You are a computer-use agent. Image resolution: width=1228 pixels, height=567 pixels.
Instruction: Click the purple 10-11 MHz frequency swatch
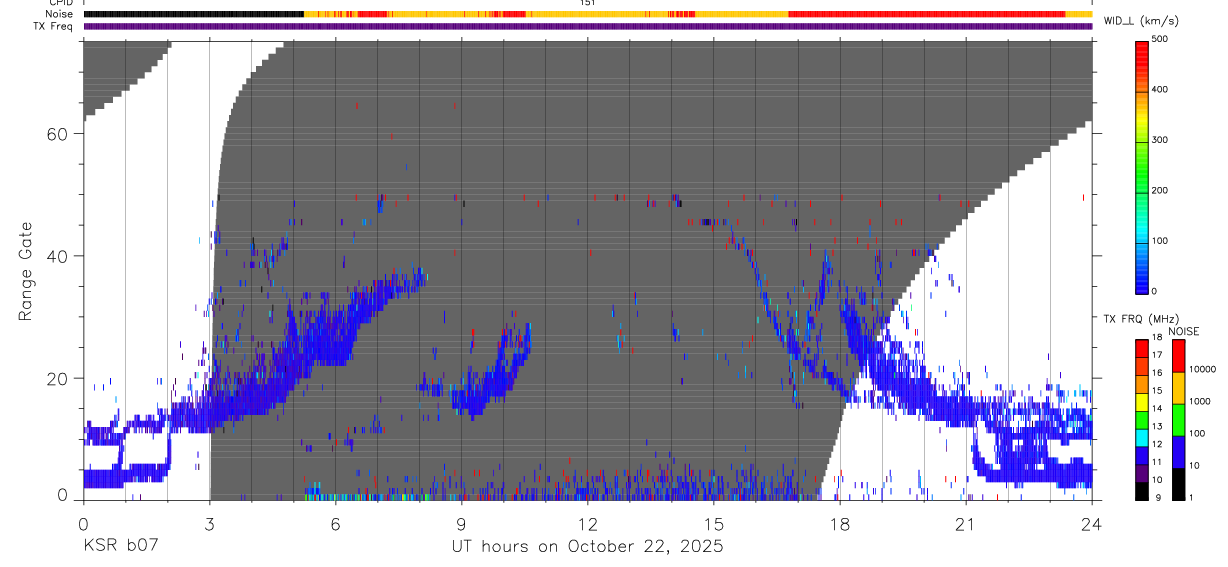(x=1141, y=472)
